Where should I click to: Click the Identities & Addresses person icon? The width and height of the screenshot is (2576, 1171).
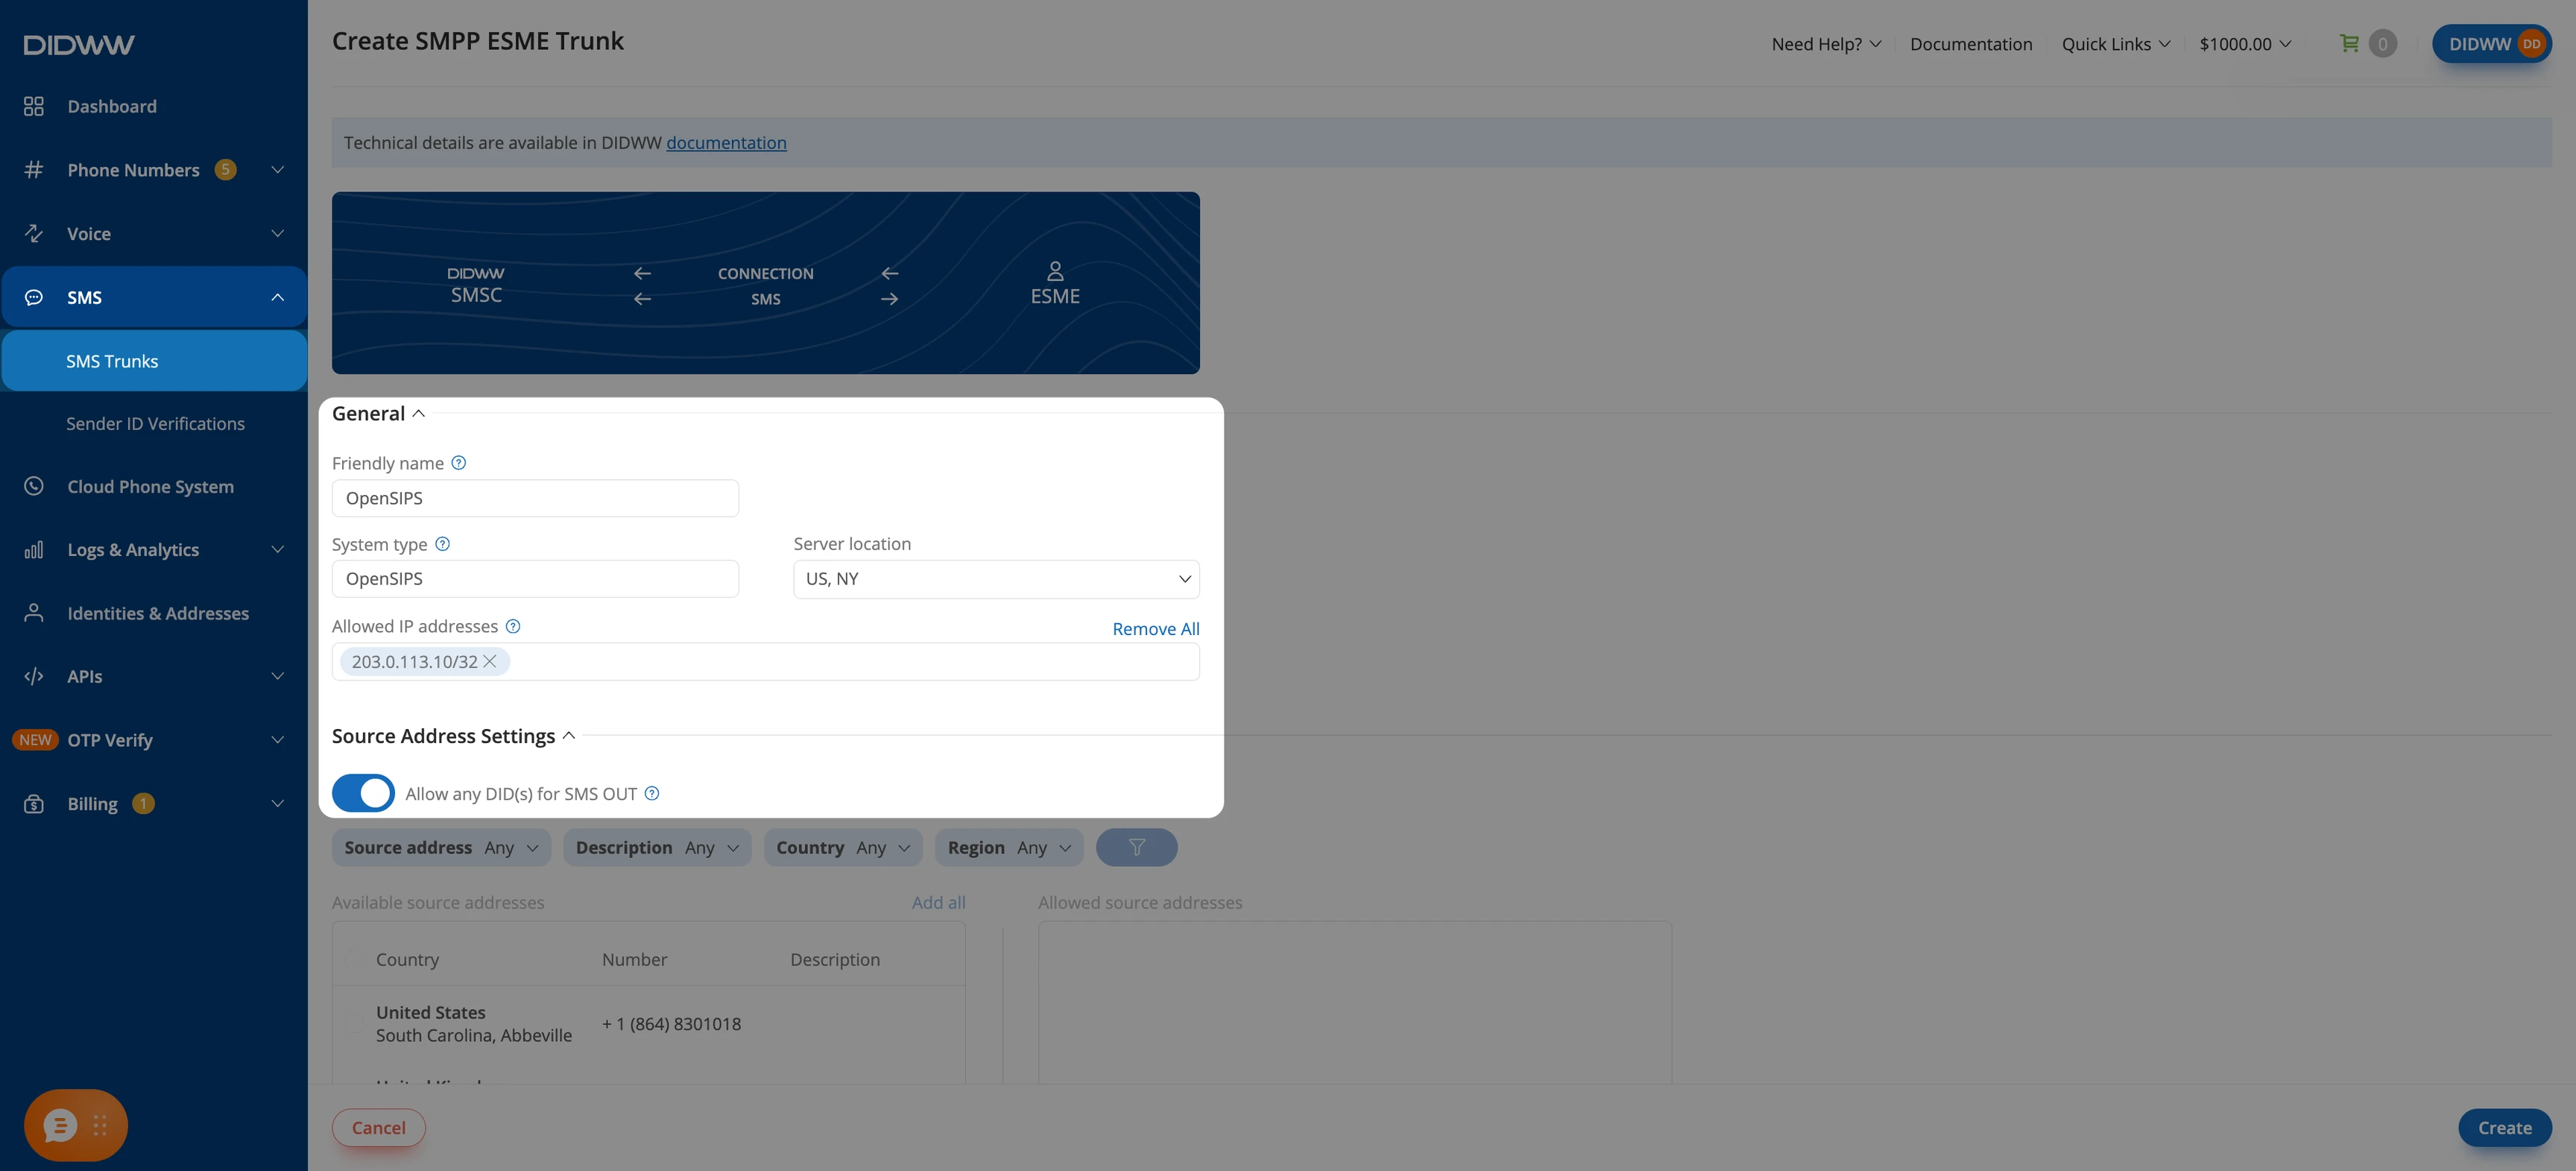(x=34, y=613)
